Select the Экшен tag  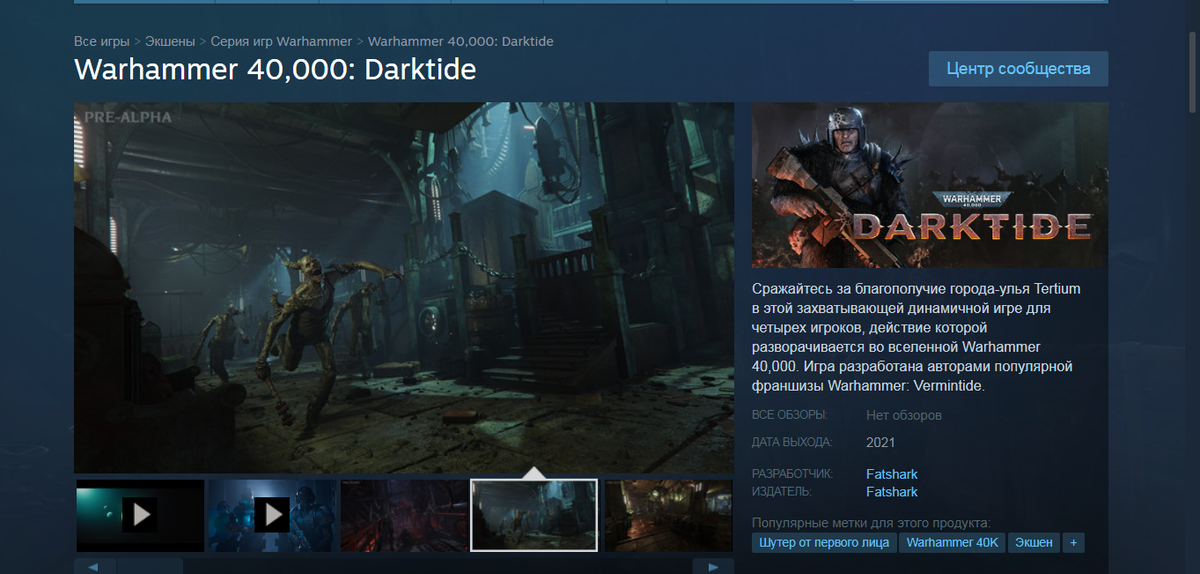(x=1034, y=542)
